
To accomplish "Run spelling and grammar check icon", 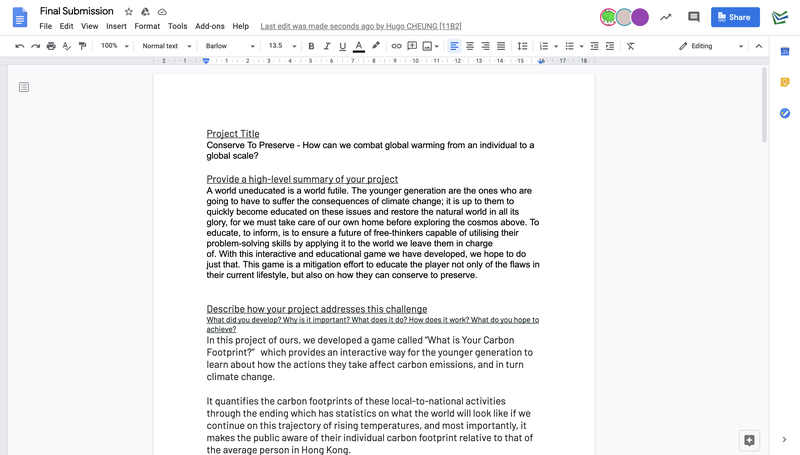I will (67, 46).
